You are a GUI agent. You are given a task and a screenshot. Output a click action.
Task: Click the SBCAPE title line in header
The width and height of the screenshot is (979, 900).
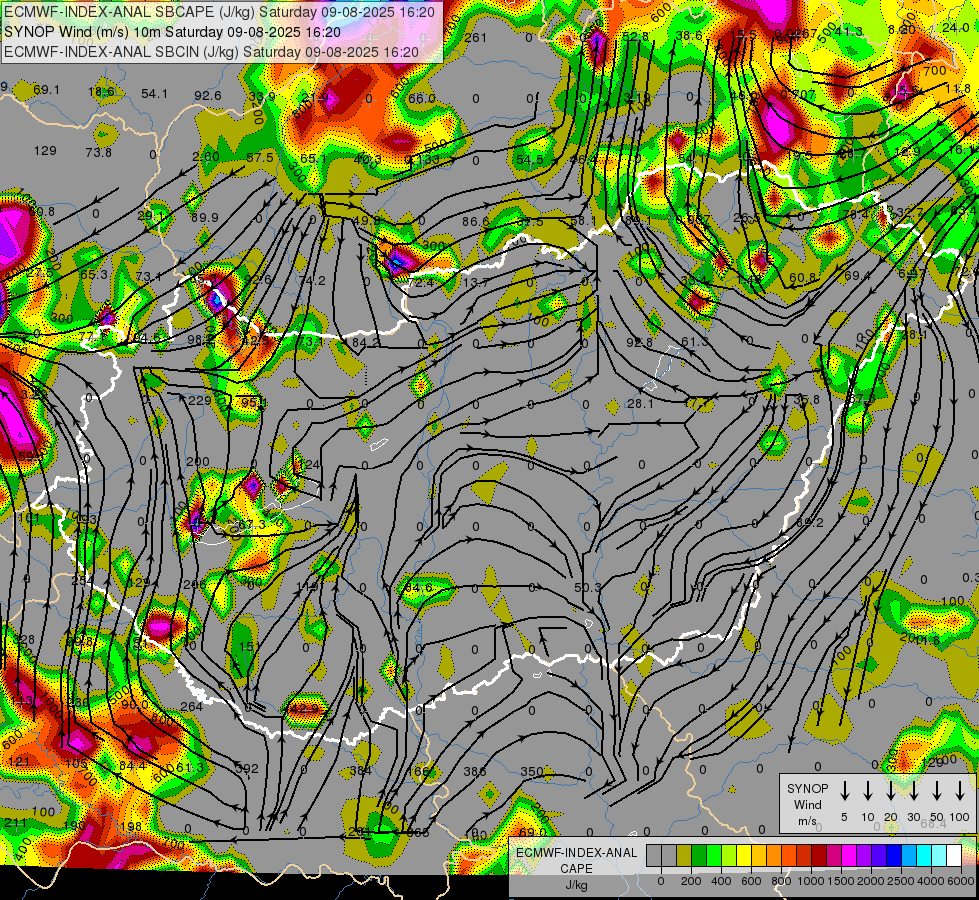coord(219,12)
